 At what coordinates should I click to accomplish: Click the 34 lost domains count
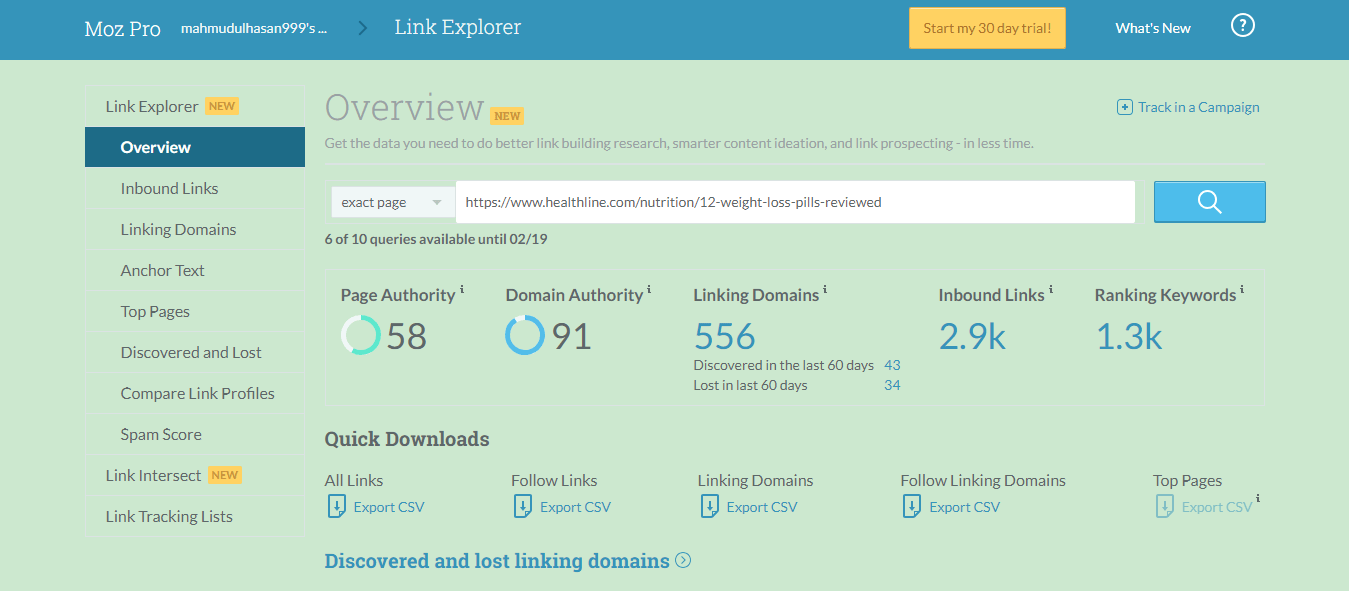[892, 385]
